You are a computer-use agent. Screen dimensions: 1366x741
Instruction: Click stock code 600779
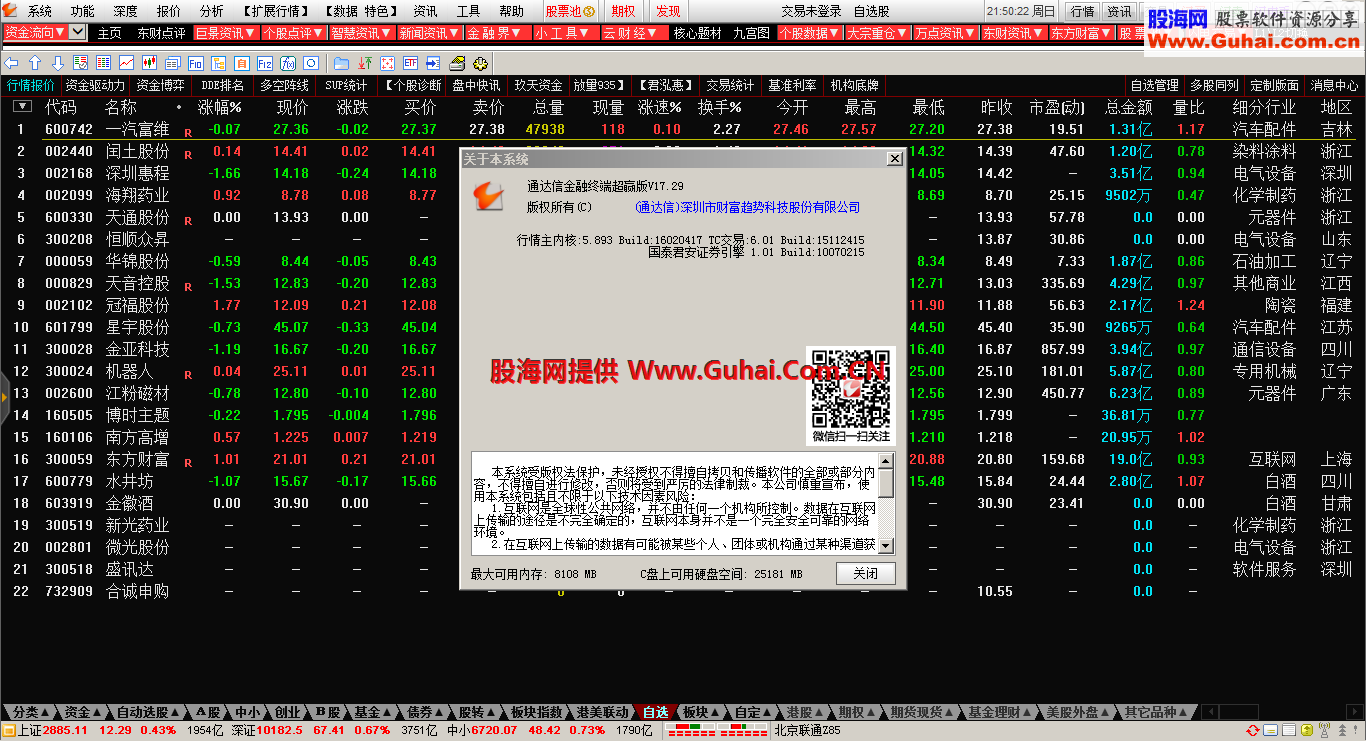click(x=68, y=481)
